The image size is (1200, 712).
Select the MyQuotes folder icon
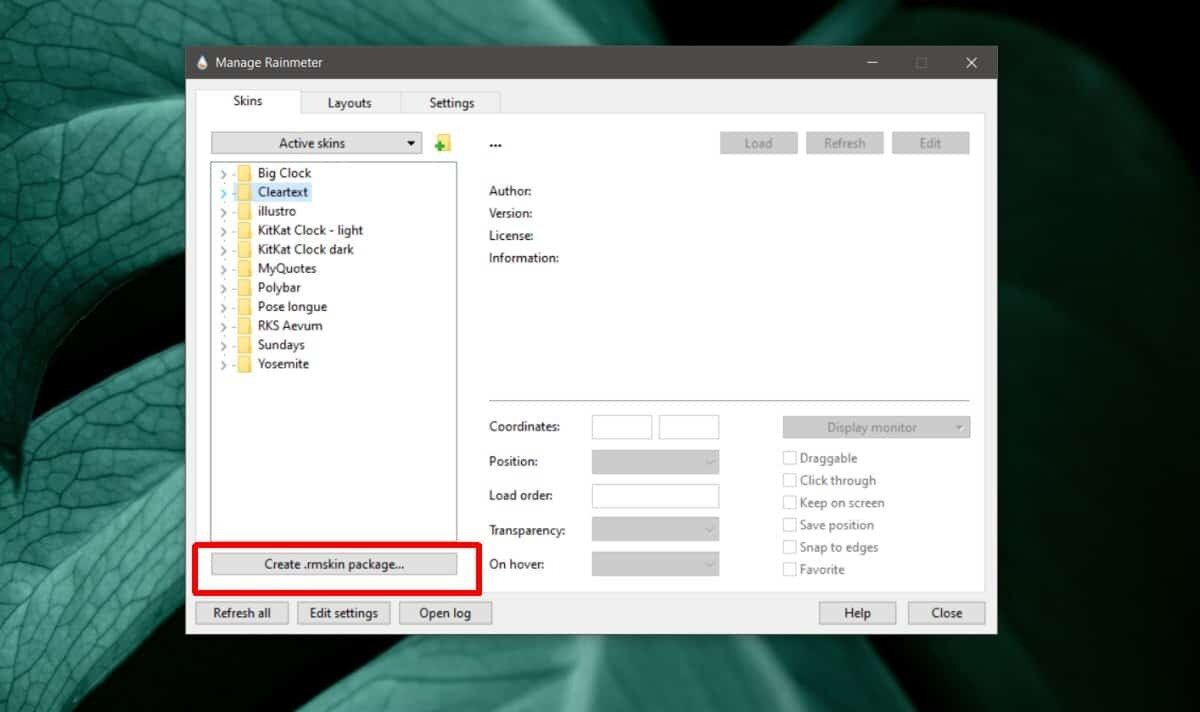[244, 269]
